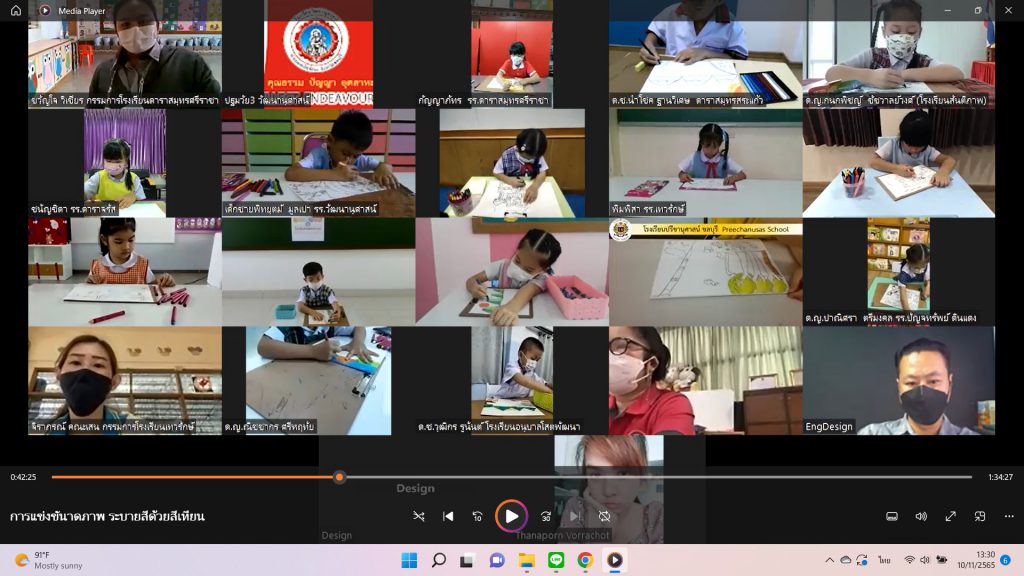Open the Windows Start menu
This screenshot has width=1024, height=576.
(x=410, y=560)
